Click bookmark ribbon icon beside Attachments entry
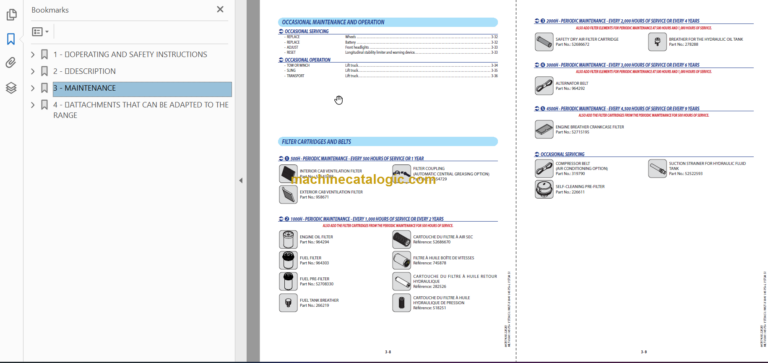The width and height of the screenshot is (768, 363). (x=44, y=105)
